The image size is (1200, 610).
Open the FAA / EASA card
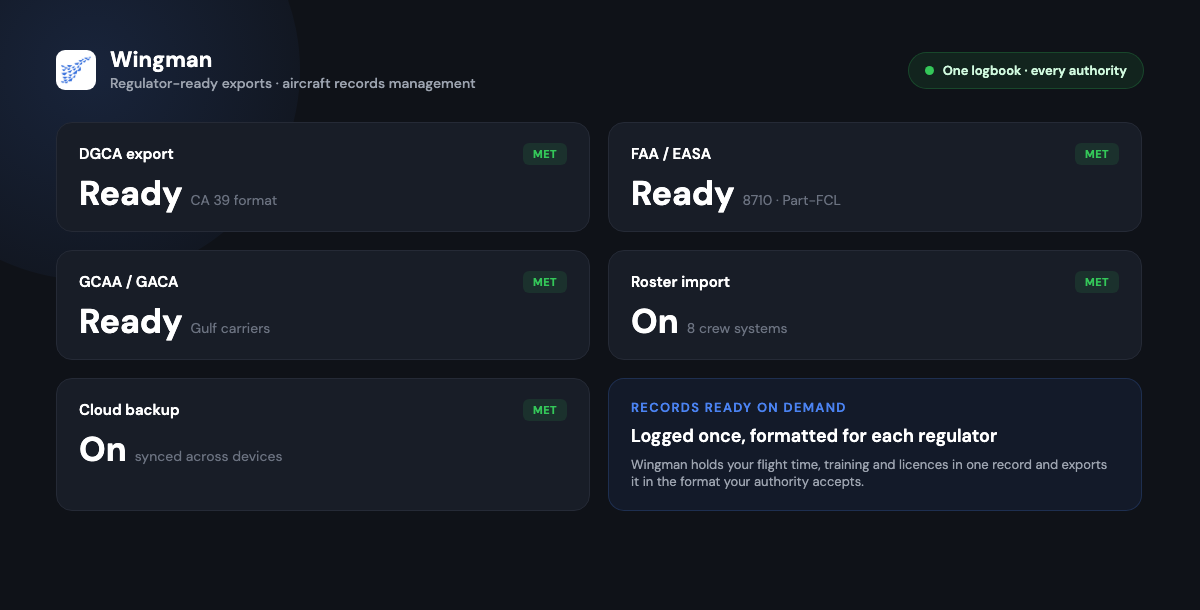(x=875, y=177)
